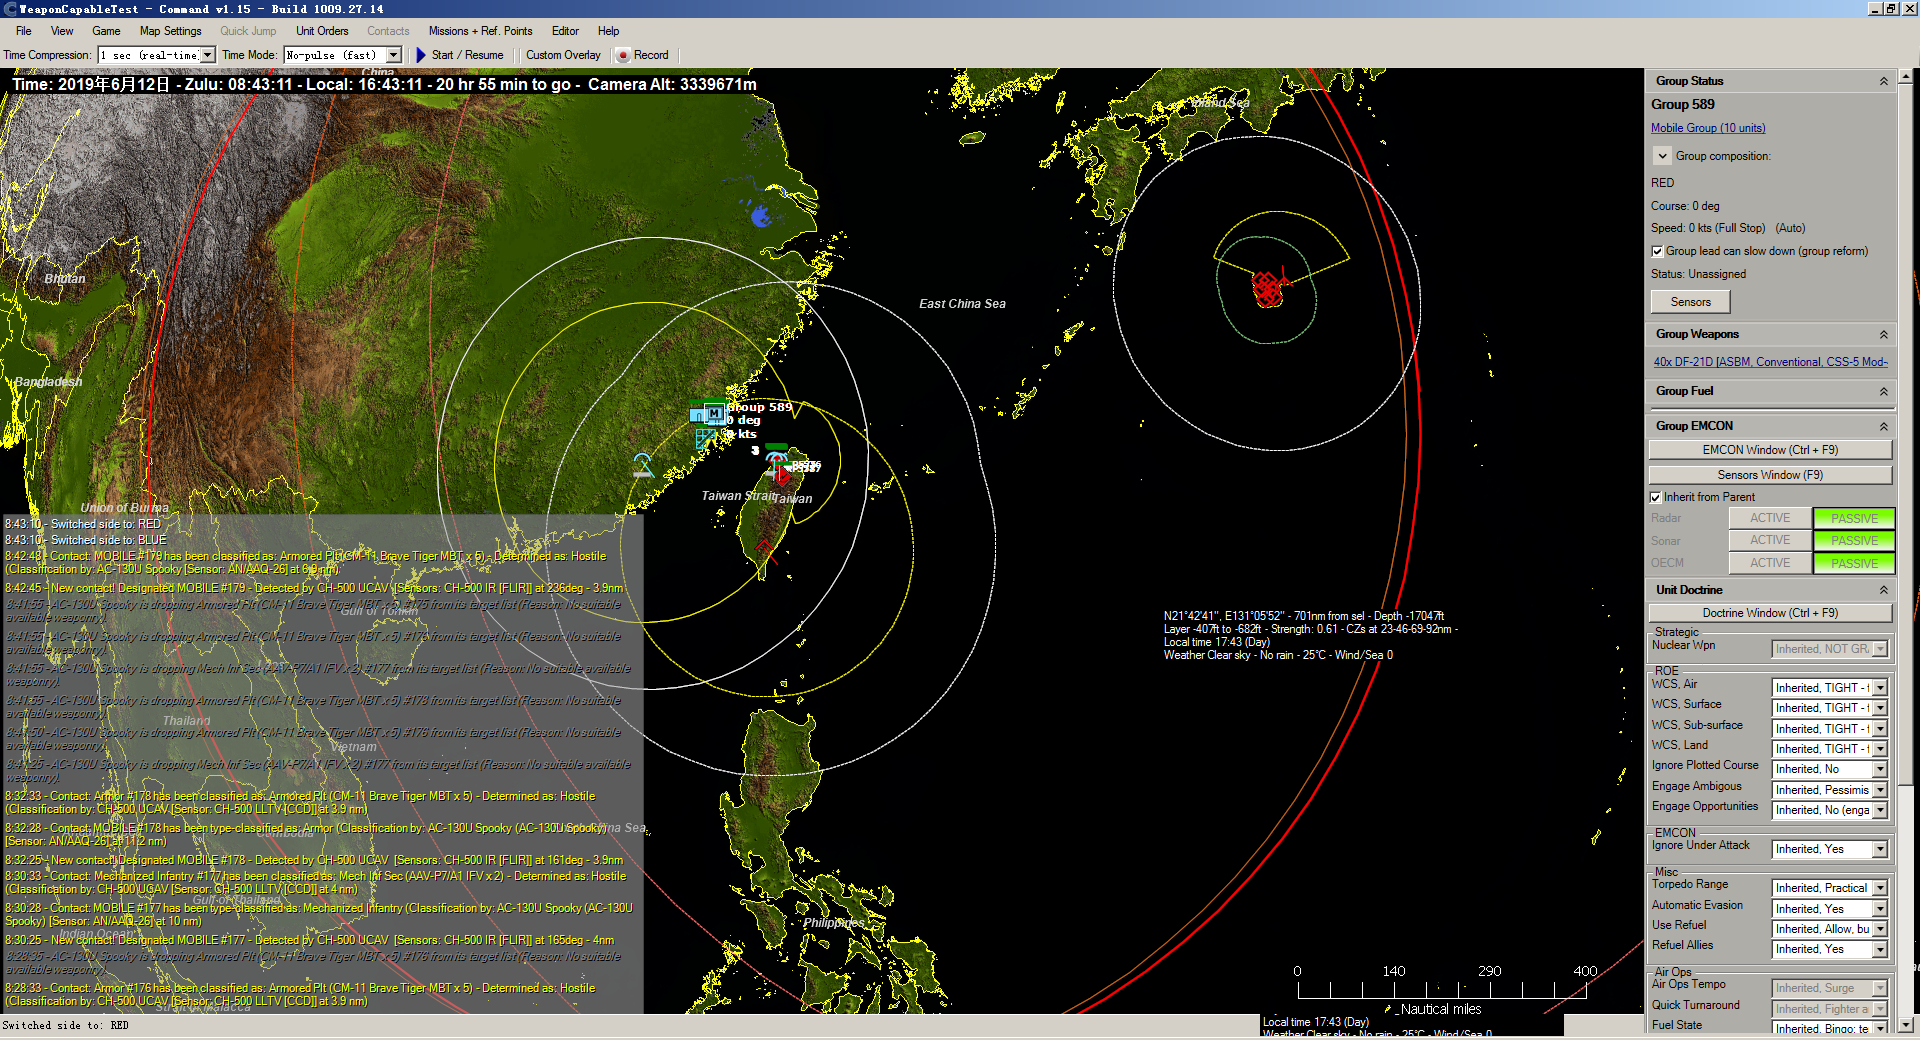Collapse the Group Fuel section chevron
This screenshot has height=1040, width=1920.
coord(1883,391)
